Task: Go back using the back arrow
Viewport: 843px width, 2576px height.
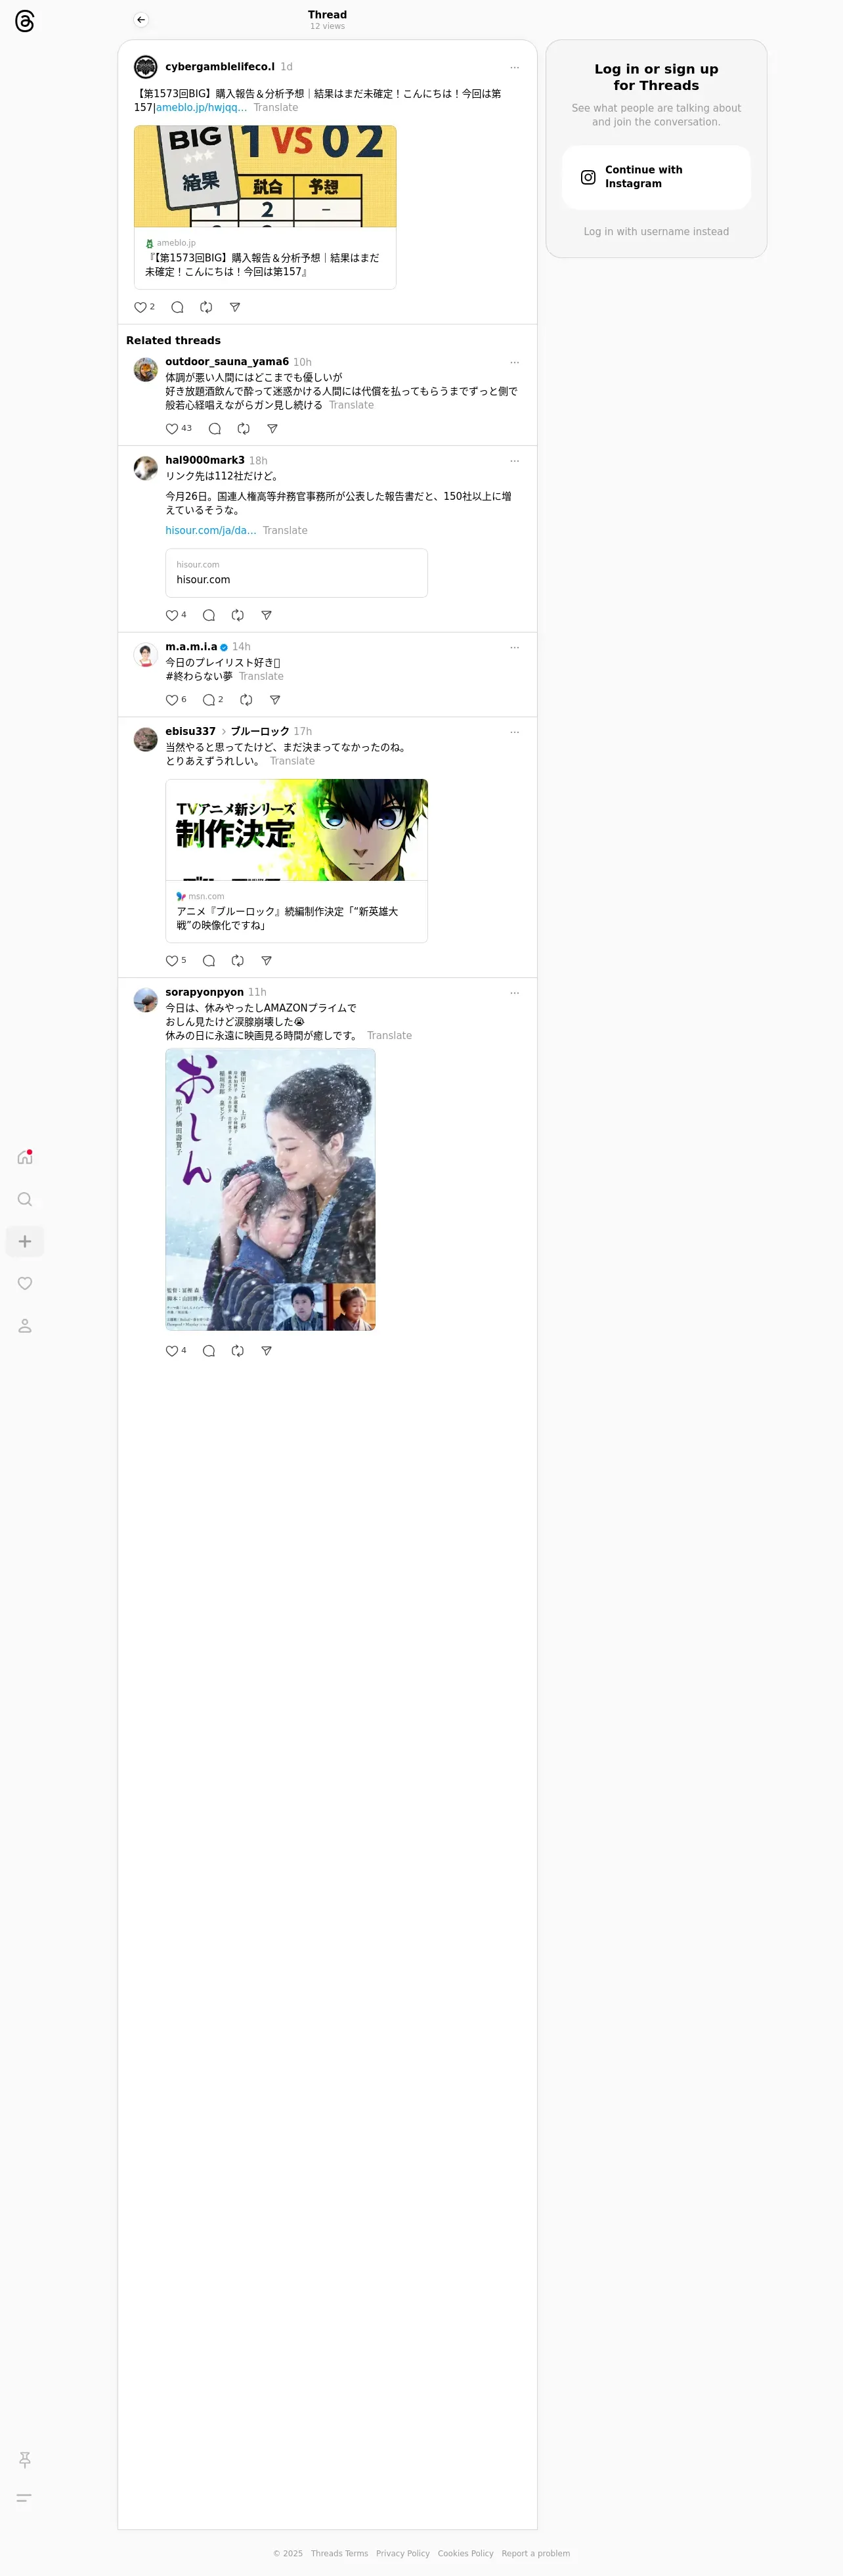Action: pos(141,20)
